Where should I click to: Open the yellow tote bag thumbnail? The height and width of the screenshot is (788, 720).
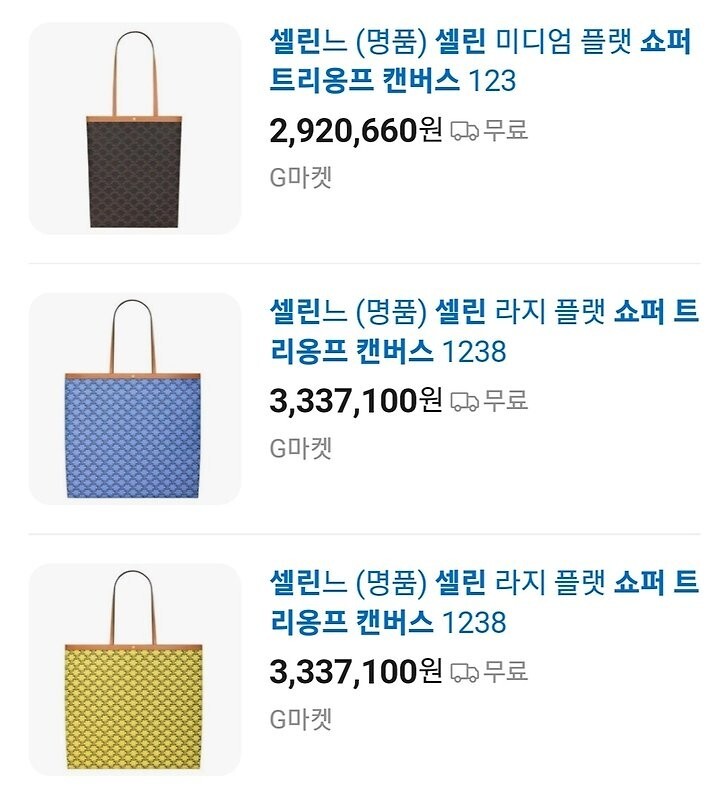(135, 669)
